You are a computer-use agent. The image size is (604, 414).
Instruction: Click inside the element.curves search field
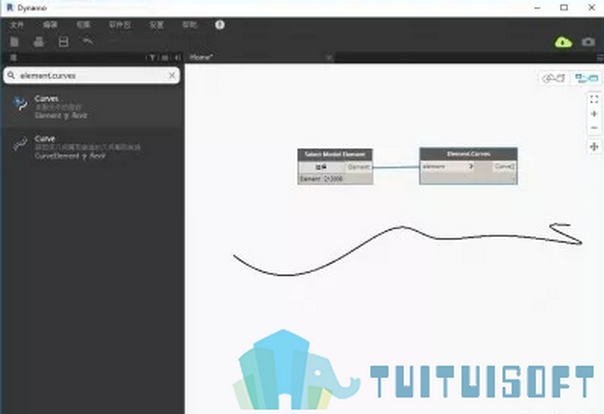[92, 75]
